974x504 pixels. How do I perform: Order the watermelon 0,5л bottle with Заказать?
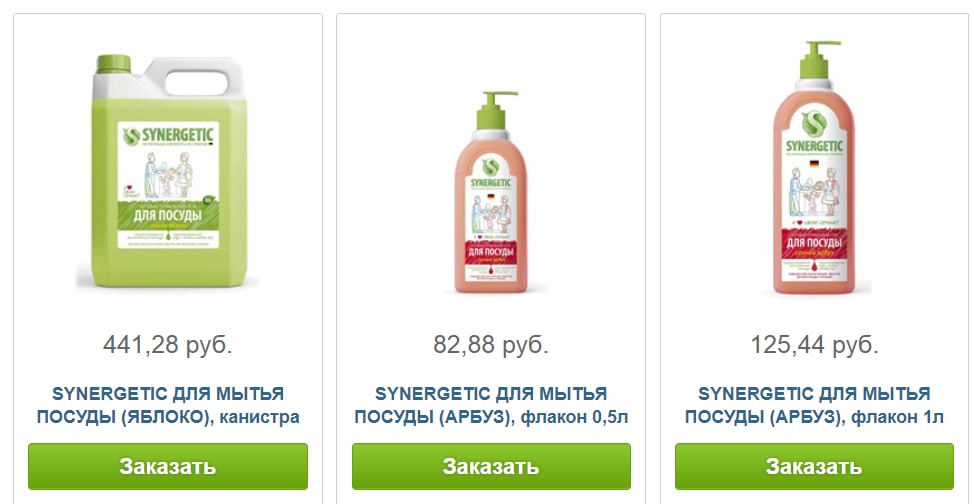(491, 466)
